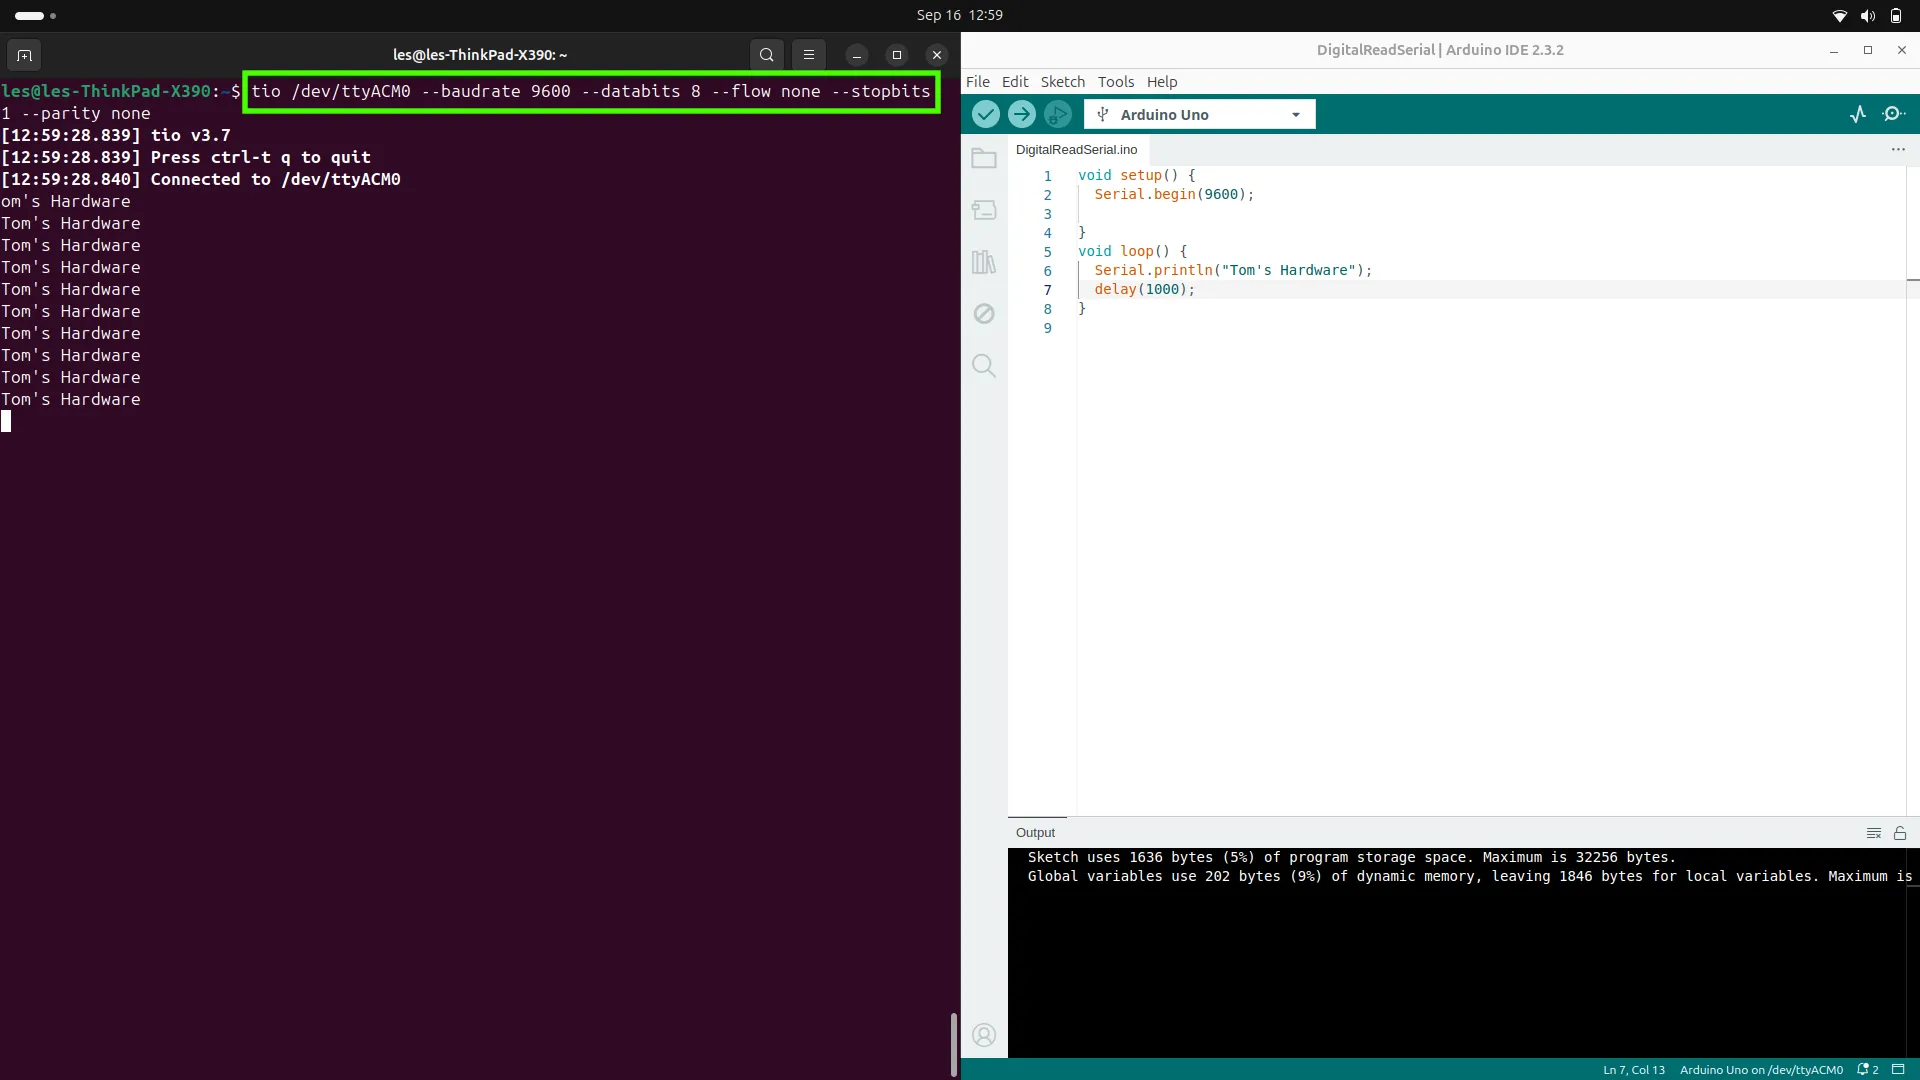
Task: Open the Sketchbook folder sidebar icon
Action: pyautogui.click(x=984, y=158)
